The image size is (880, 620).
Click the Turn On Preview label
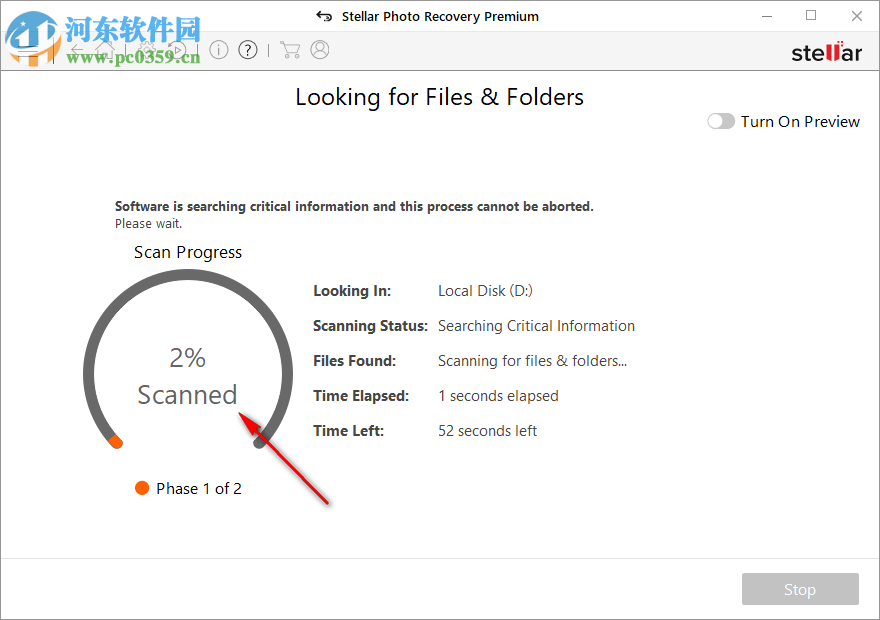800,121
